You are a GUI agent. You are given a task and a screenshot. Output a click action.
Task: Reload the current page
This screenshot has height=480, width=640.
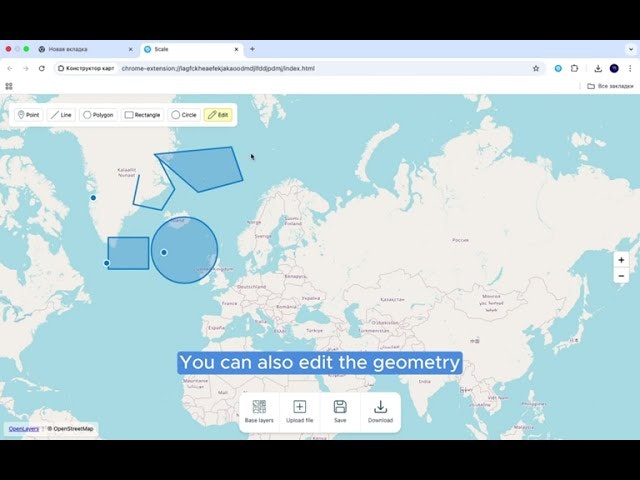[x=42, y=69]
